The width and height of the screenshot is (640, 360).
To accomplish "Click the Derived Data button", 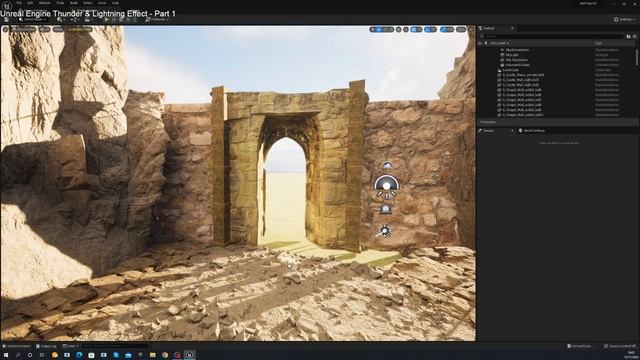I will point(579,346).
